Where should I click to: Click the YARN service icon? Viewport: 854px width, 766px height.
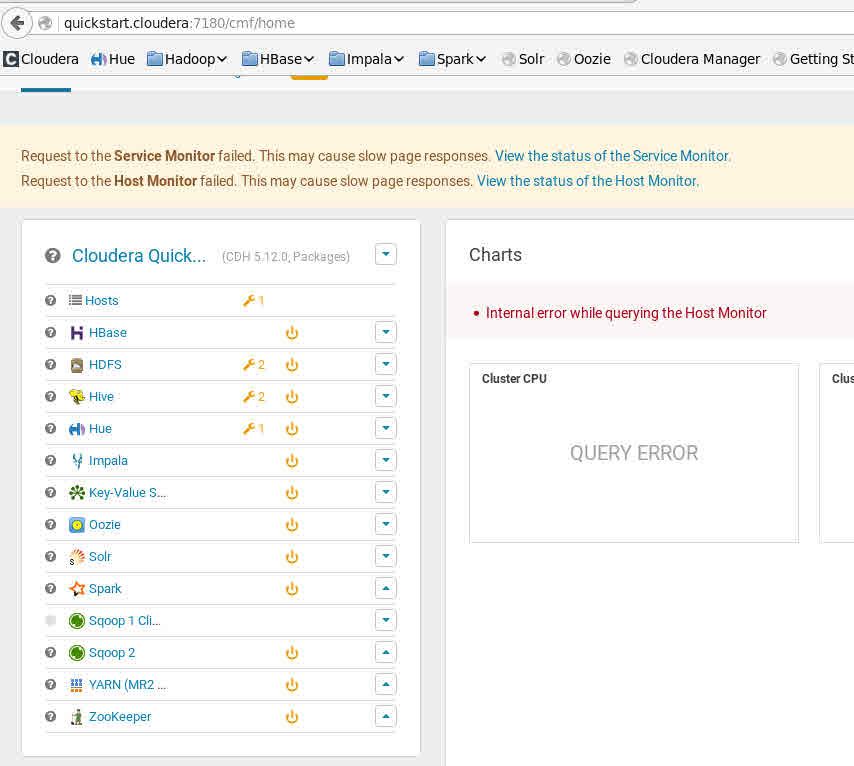click(77, 685)
